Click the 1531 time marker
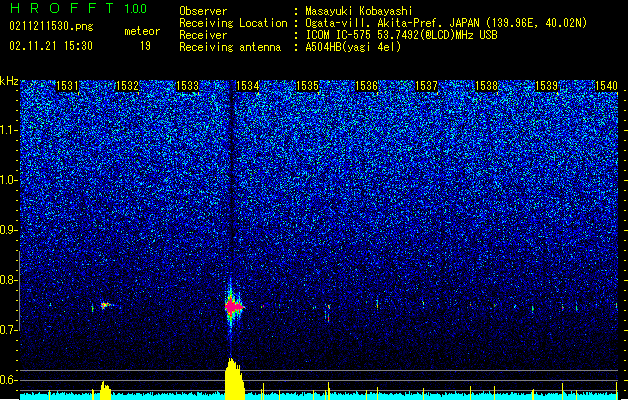Screen dimensions: 629x400 tap(67, 86)
